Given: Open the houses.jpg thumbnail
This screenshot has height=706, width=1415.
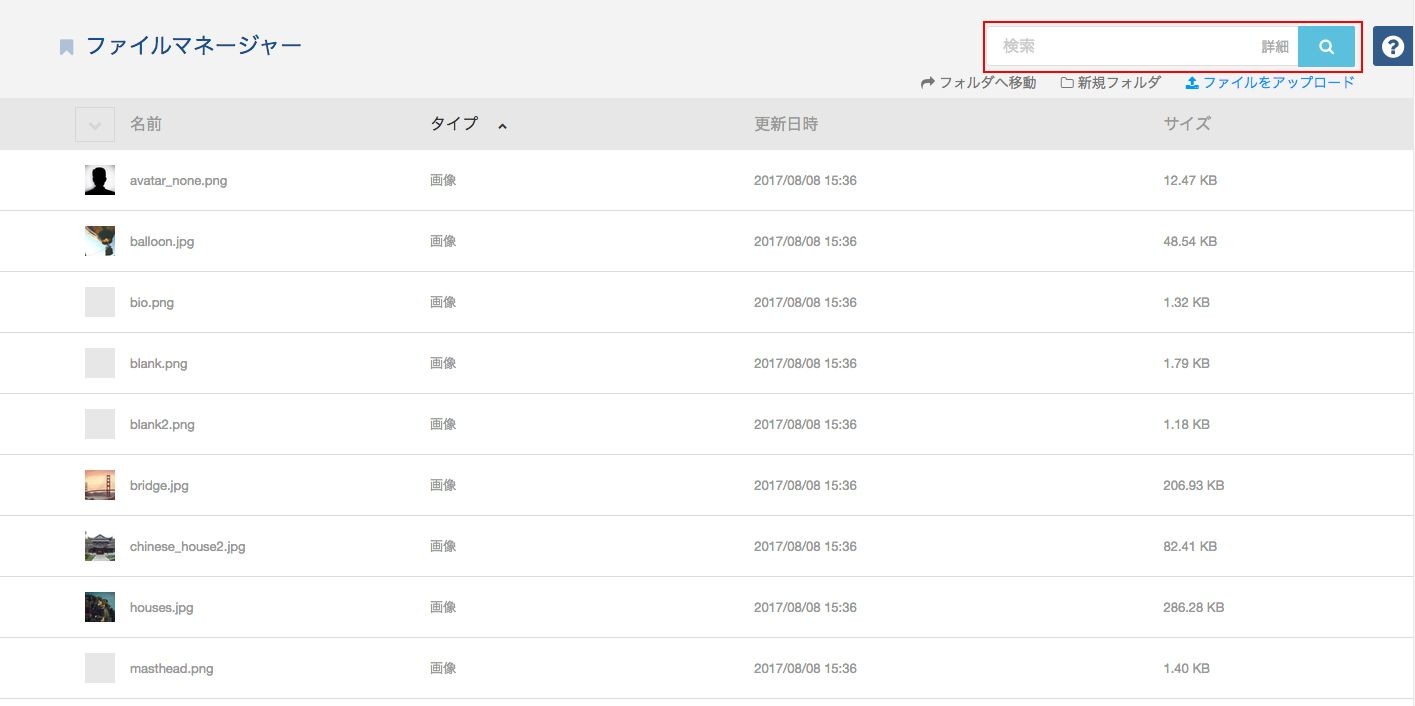Looking at the screenshot, I should pyautogui.click(x=100, y=607).
